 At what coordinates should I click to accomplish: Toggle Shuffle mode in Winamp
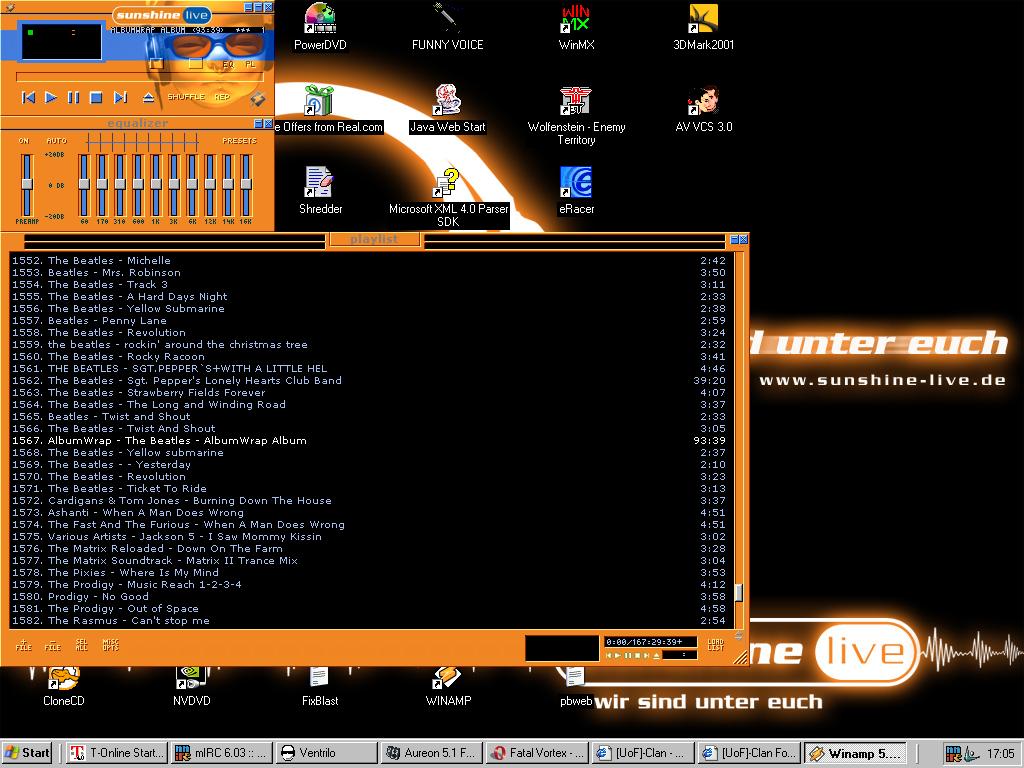coord(186,97)
